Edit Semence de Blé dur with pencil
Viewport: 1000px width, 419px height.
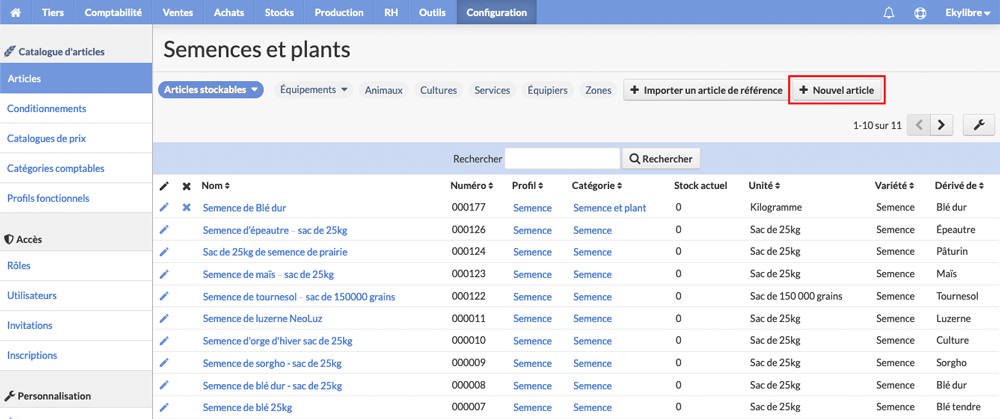[x=164, y=207]
